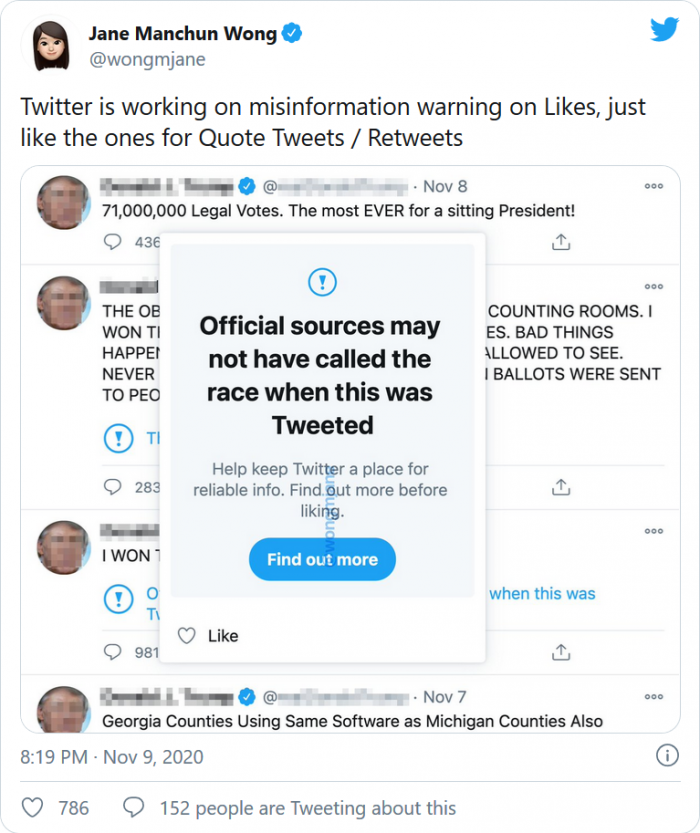Open the 8:19 PM Nov 9, 2020 timestamp
This screenshot has height=833, width=700.
pyautogui.click(x=111, y=757)
